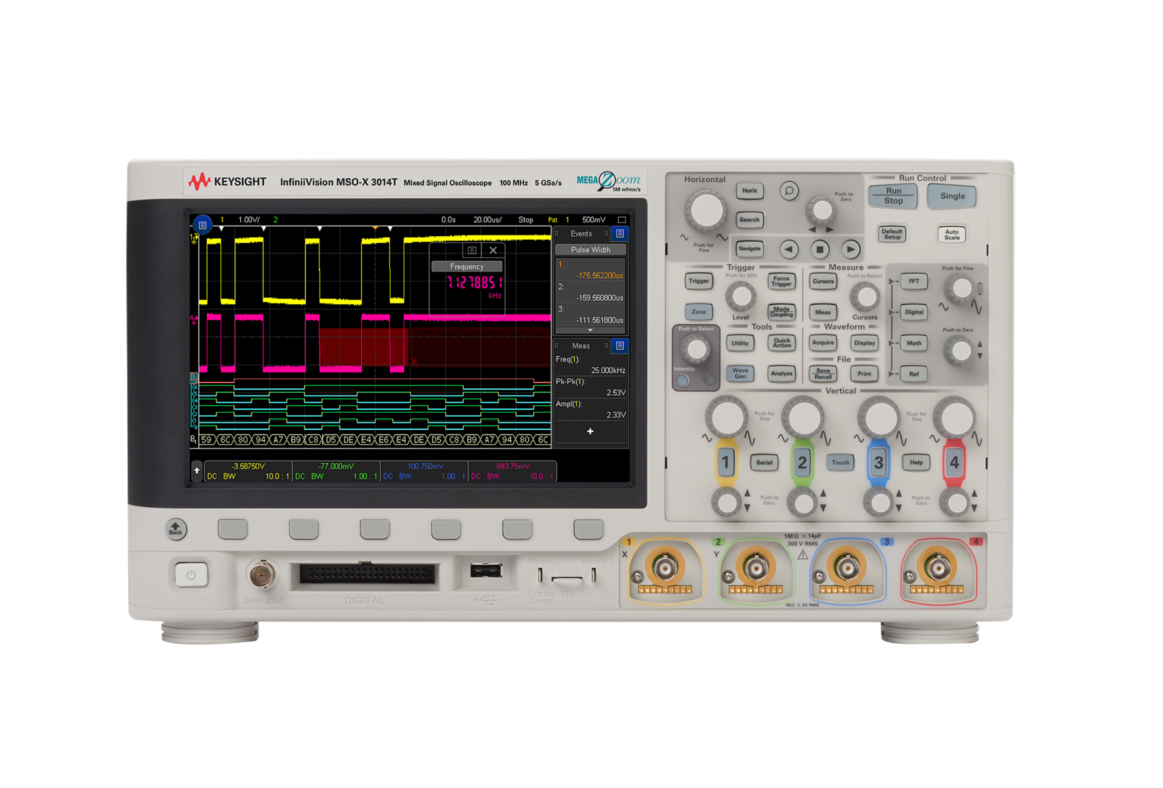Click the main menu icon at top-left of display

[x=201, y=225]
